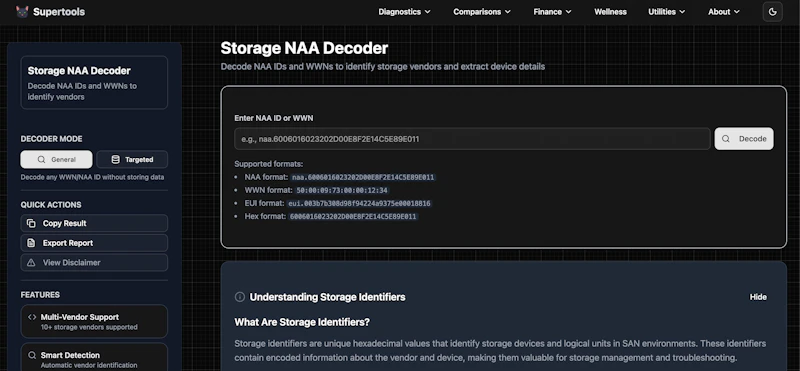
Task: Click the Decode button
Action: pyautogui.click(x=744, y=139)
